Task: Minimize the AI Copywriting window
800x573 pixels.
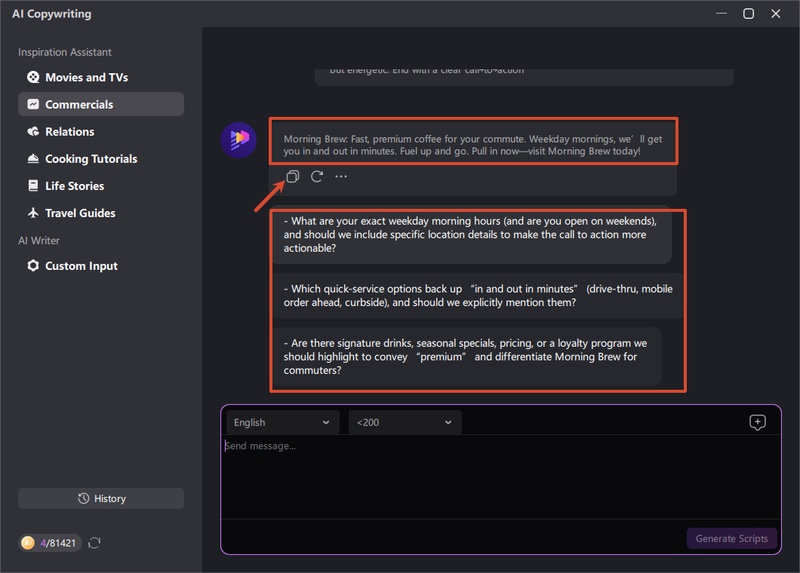Action: click(x=721, y=13)
